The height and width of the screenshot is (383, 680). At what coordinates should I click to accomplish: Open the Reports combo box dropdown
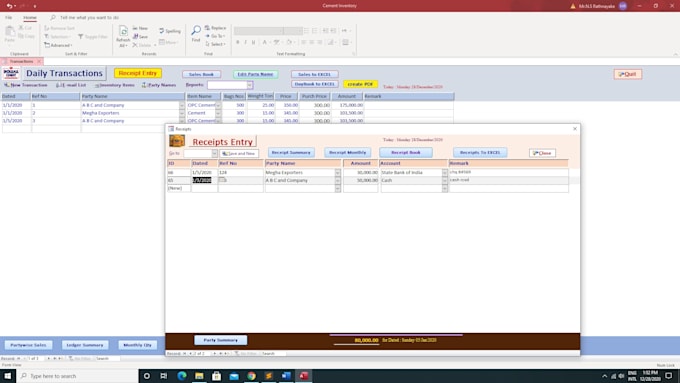(250, 85)
